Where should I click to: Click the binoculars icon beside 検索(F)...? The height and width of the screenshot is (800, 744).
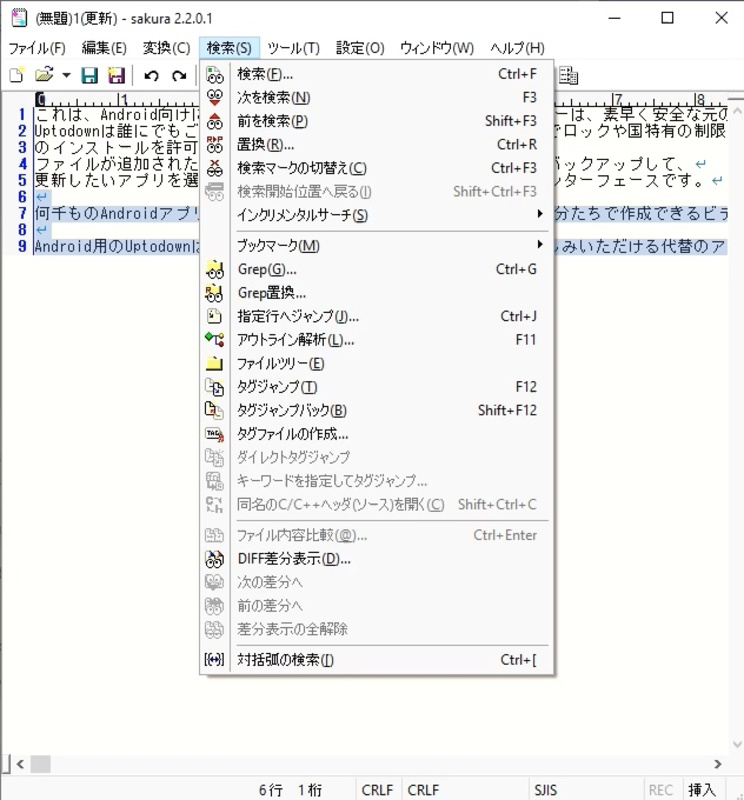(x=215, y=74)
